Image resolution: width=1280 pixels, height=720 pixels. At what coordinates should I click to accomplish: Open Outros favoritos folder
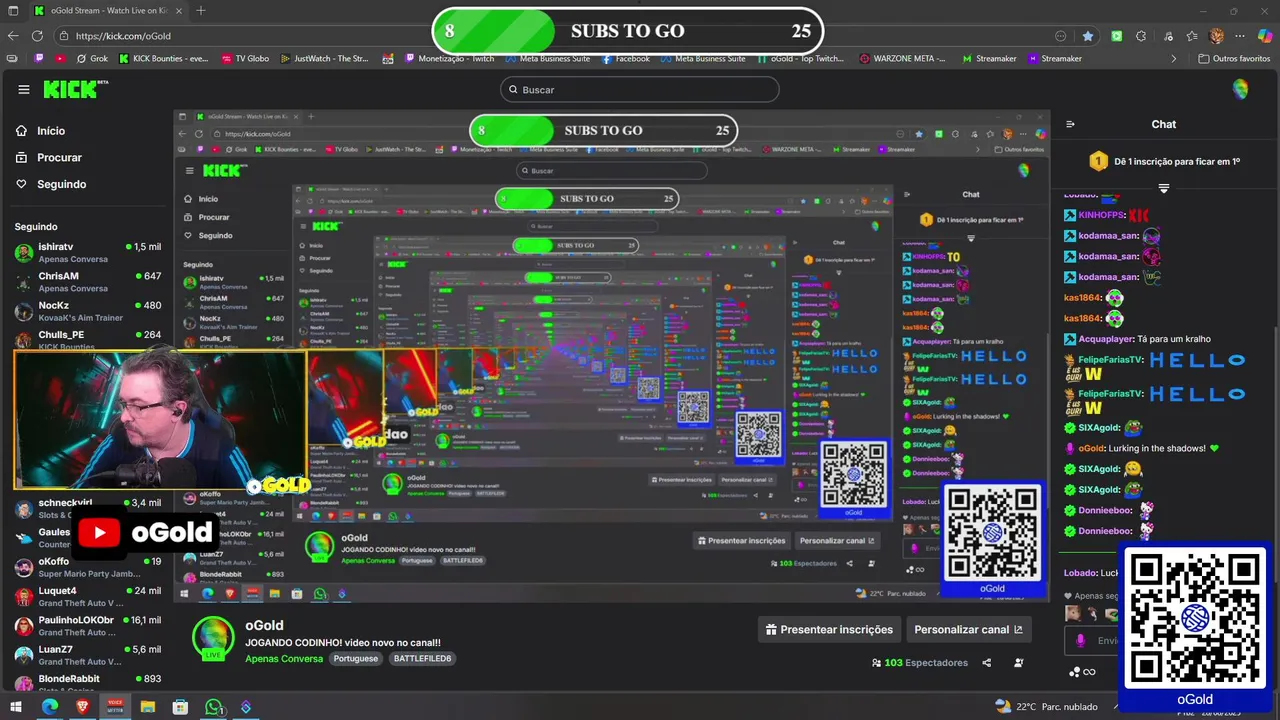pyautogui.click(x=1234, y=58)
